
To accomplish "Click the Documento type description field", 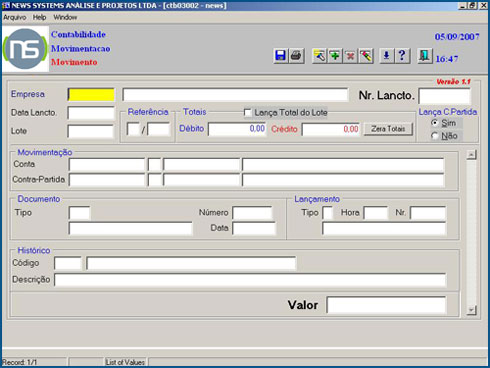I will click(x=131, y=228).
